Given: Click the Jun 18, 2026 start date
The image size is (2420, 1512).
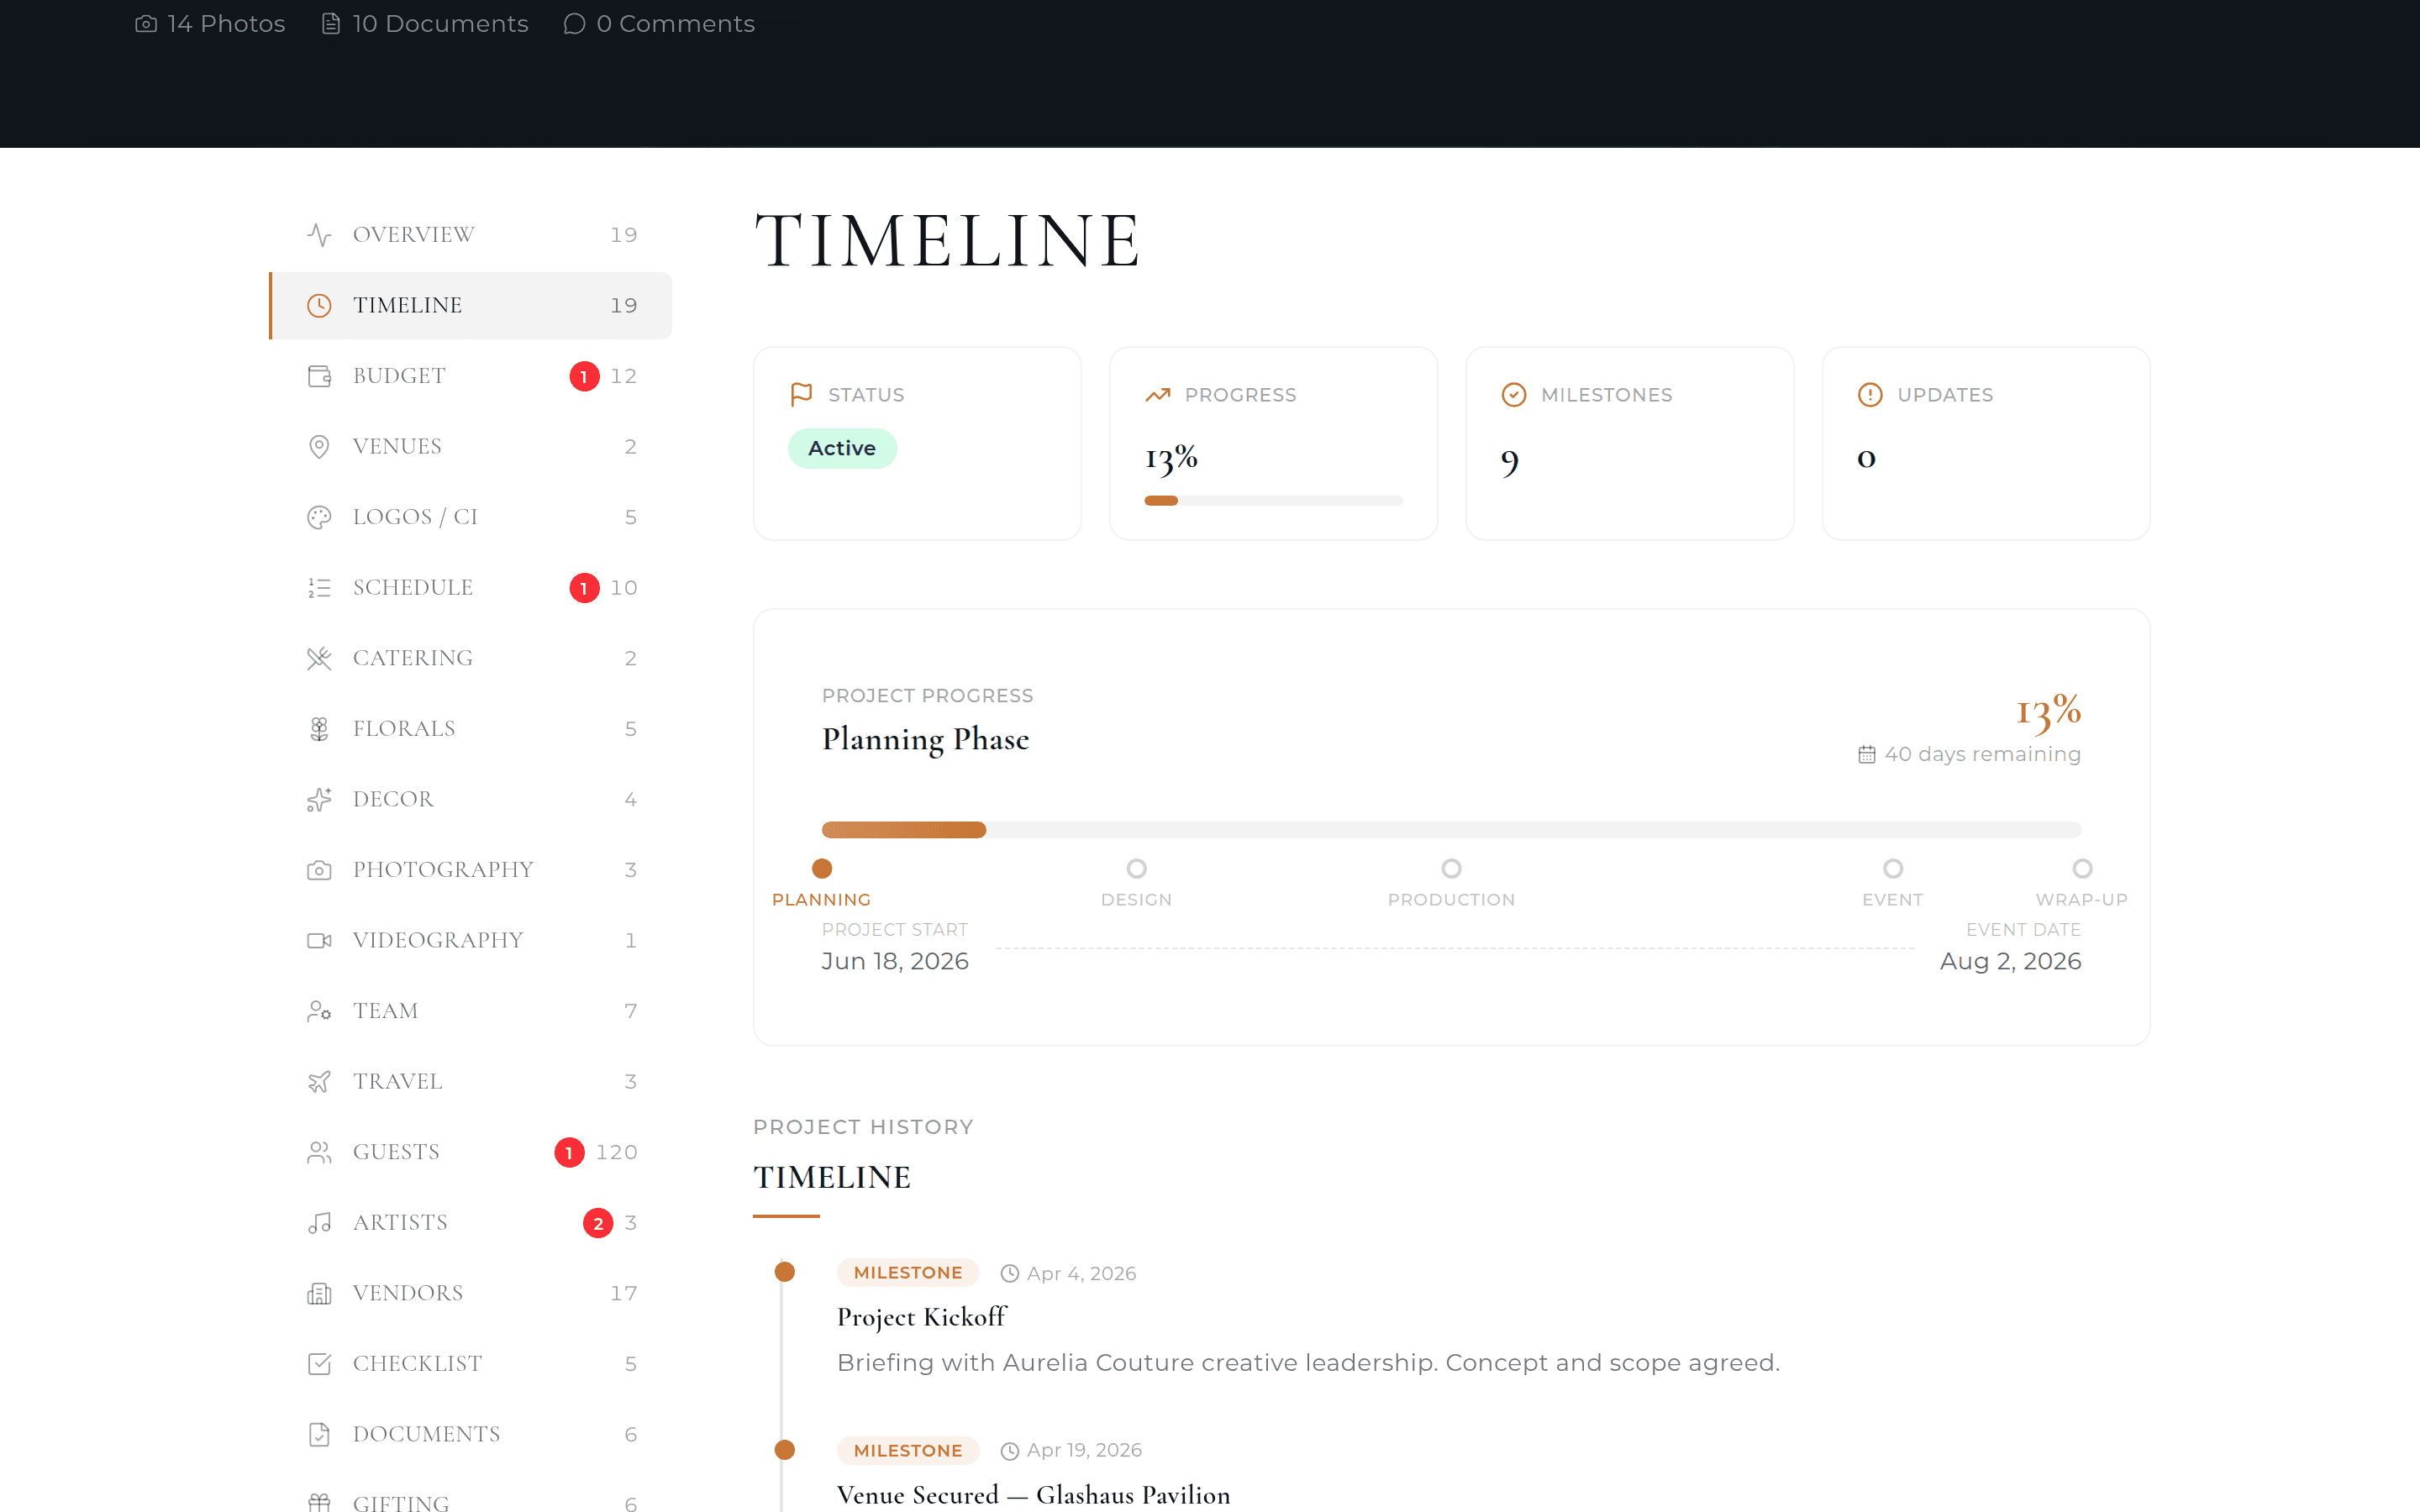Looking at the screenshot, I should point(895,961).
